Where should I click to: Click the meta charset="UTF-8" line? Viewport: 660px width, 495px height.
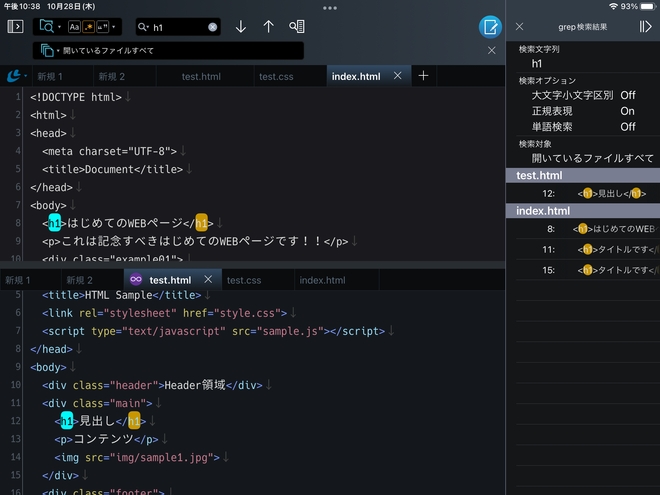109,152
